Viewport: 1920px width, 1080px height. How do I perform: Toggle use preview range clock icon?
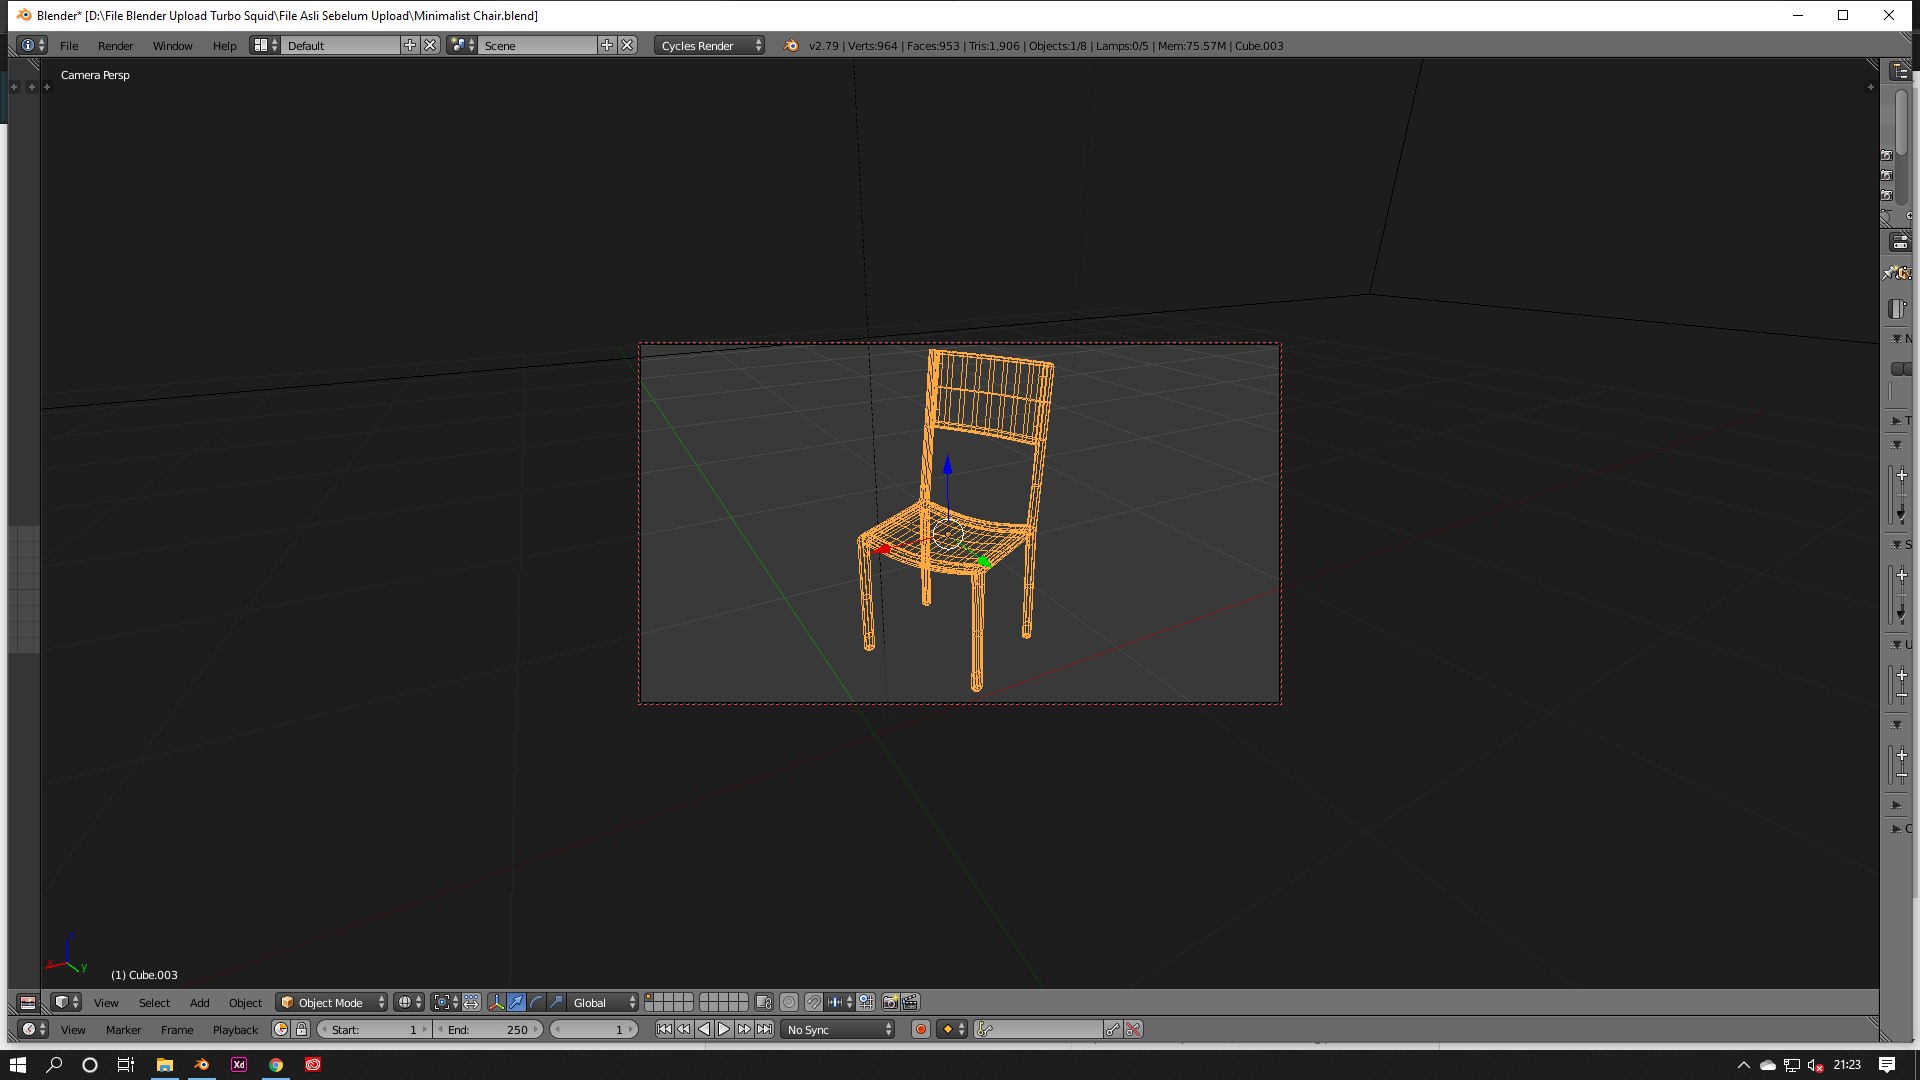click(281, 1029)
